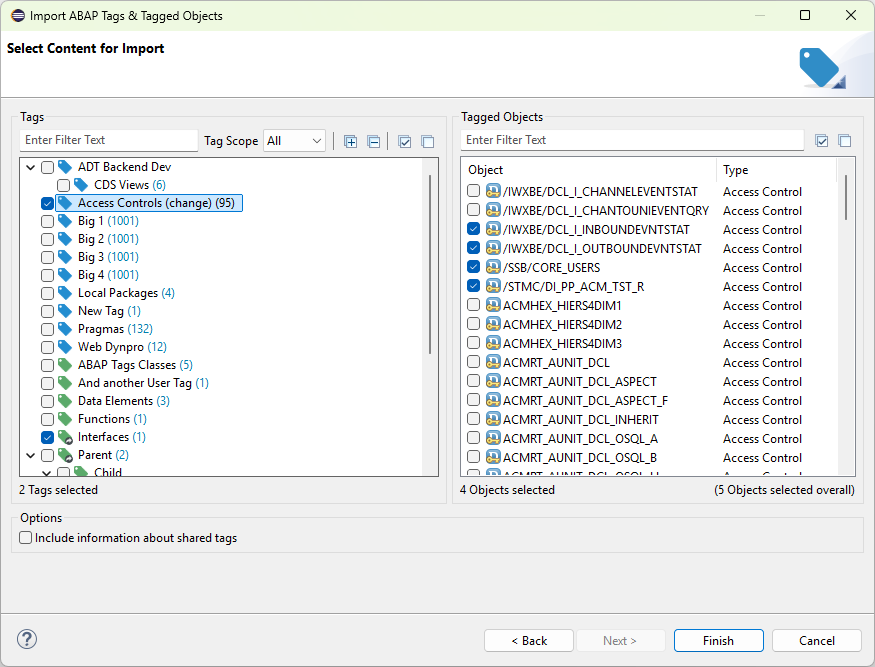This screenshot has height=667, width=875.
Task: Click Check All icon in Tagged Objects
Action: coord(821,141)
